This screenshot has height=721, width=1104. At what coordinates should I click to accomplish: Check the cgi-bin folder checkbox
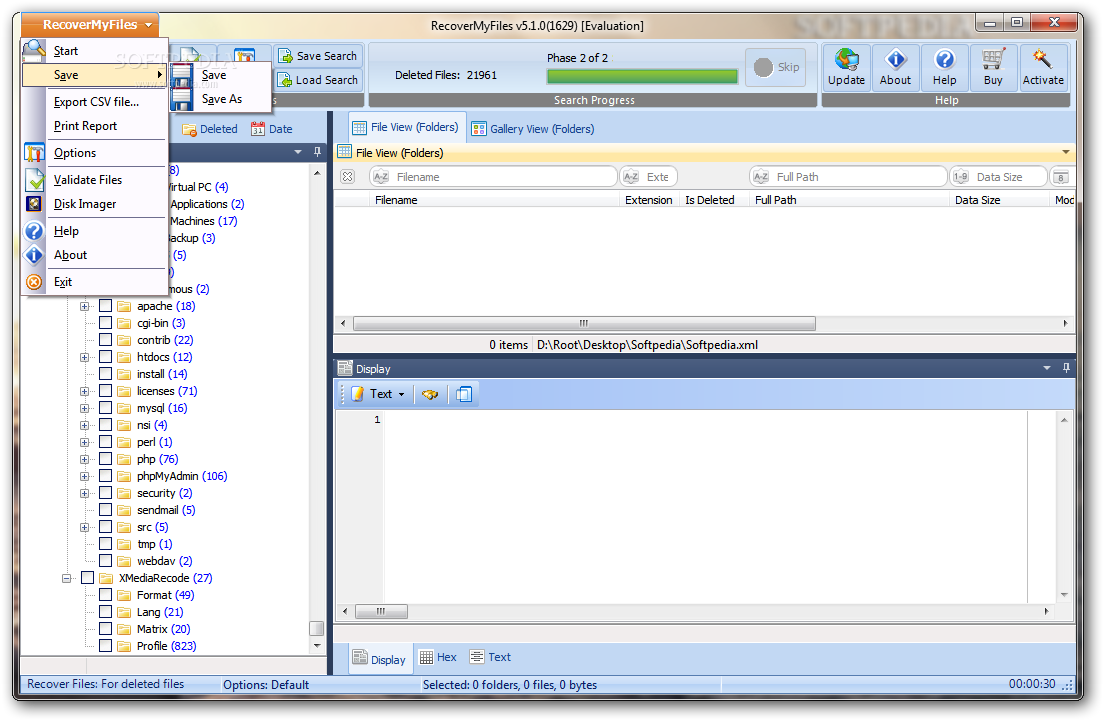click(106, 322)
